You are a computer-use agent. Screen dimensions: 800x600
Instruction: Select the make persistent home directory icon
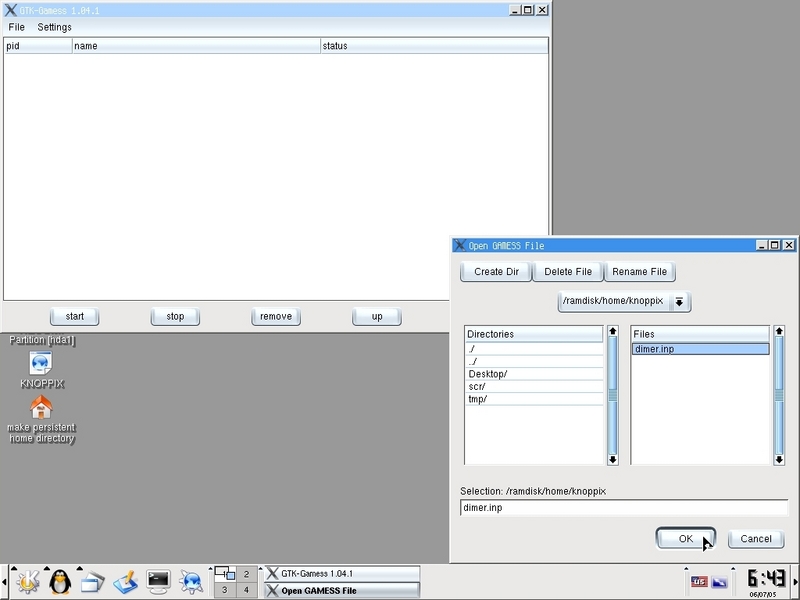(41, 408)
